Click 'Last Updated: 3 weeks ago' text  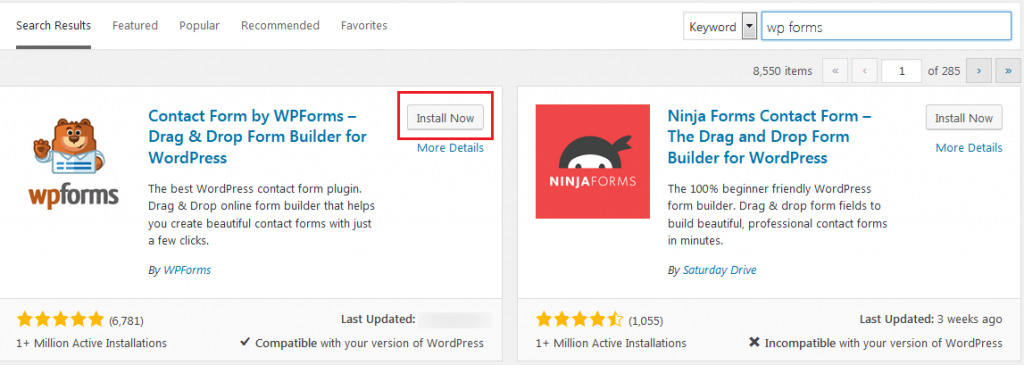[x=931, y=319]
